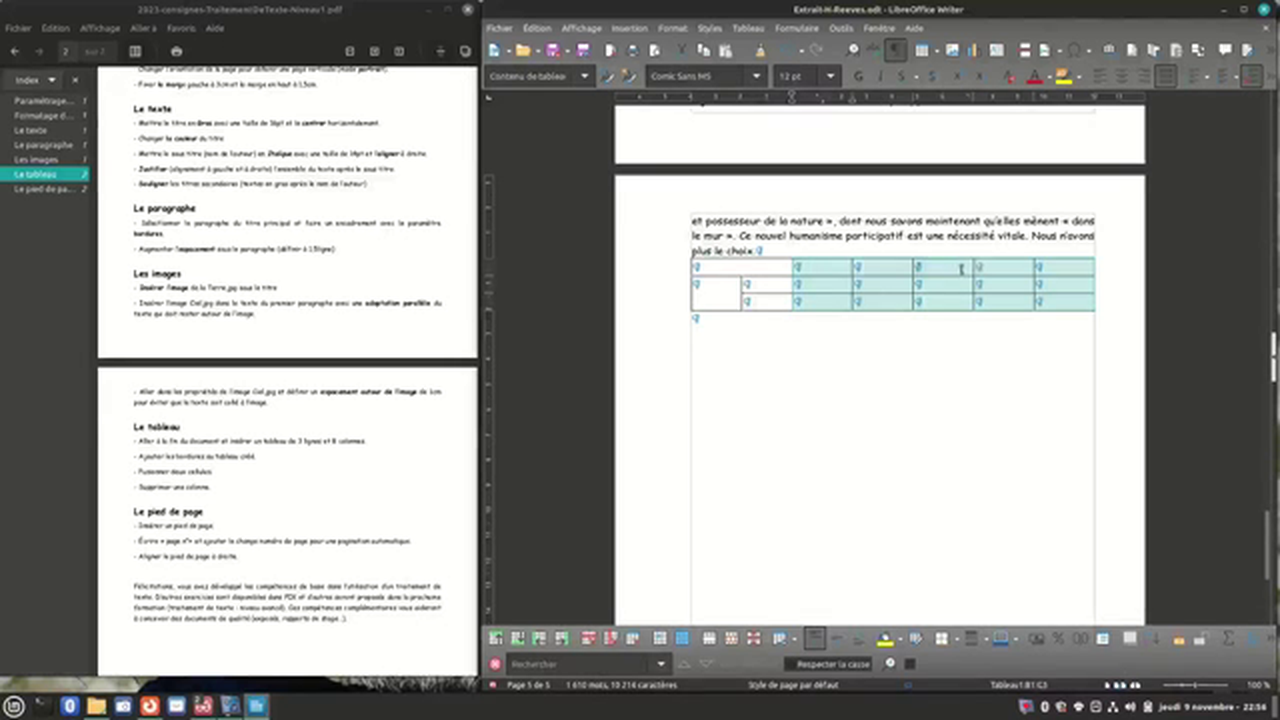Click the previous page arrow in PDF viewer
Image resolution: width=1280 pixels, height=720 pixels.
(15, 51)
